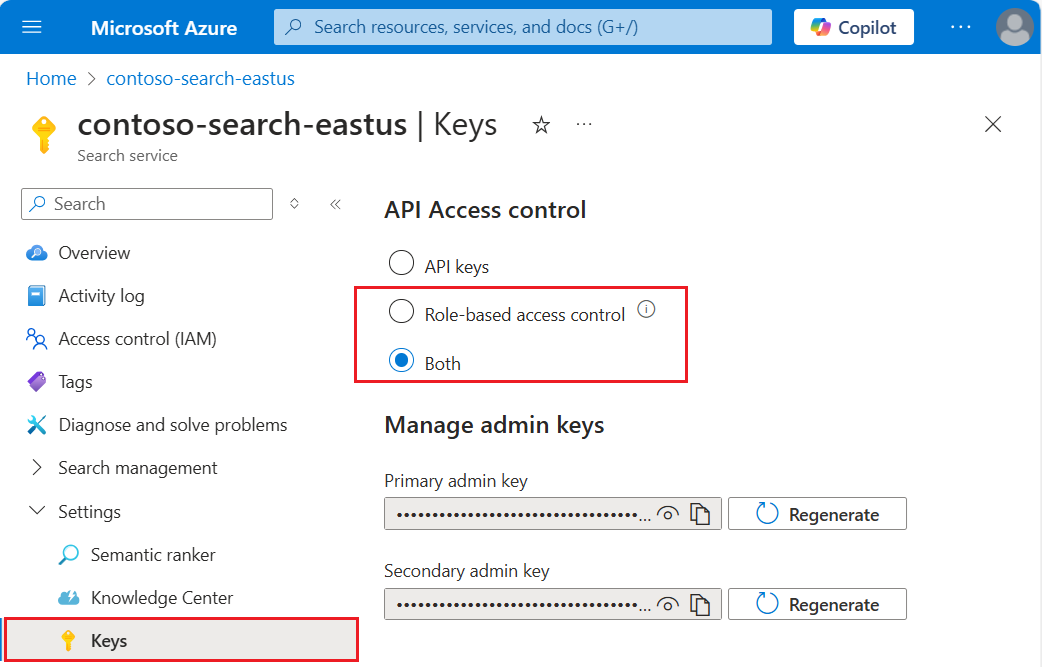This screenshot has width=1042, height=667.
Task: Open Access control (IAM) page
Action: pos(137,339)
